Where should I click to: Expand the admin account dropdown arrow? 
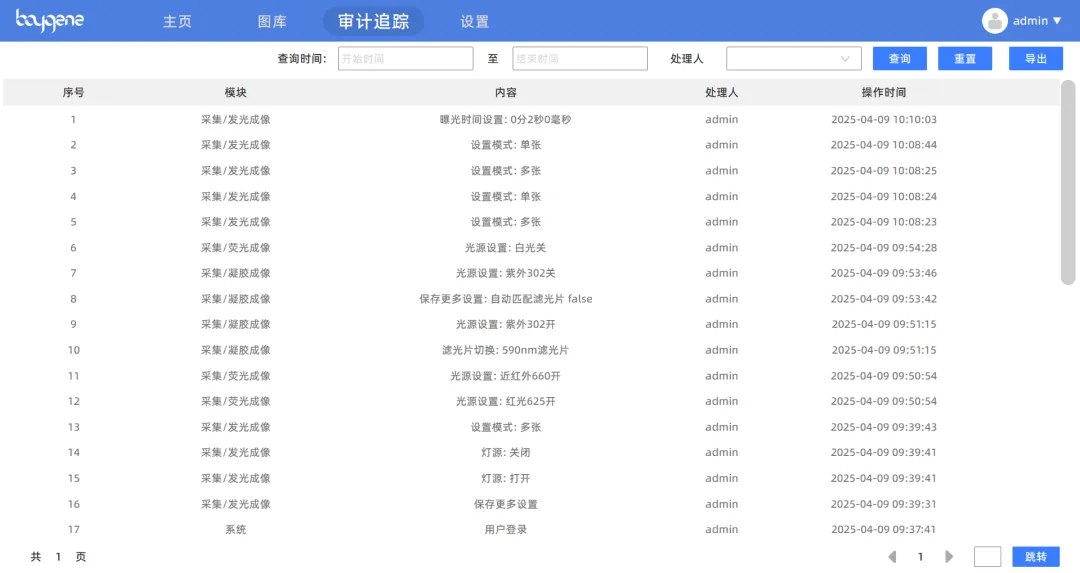tap(1057, 21)
